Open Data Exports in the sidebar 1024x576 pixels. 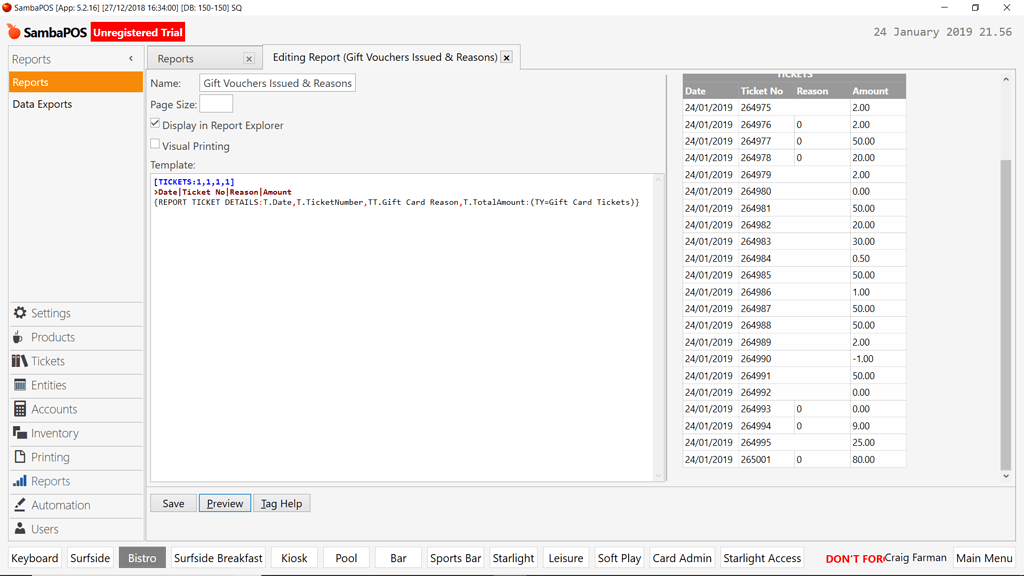coord(41,103)
